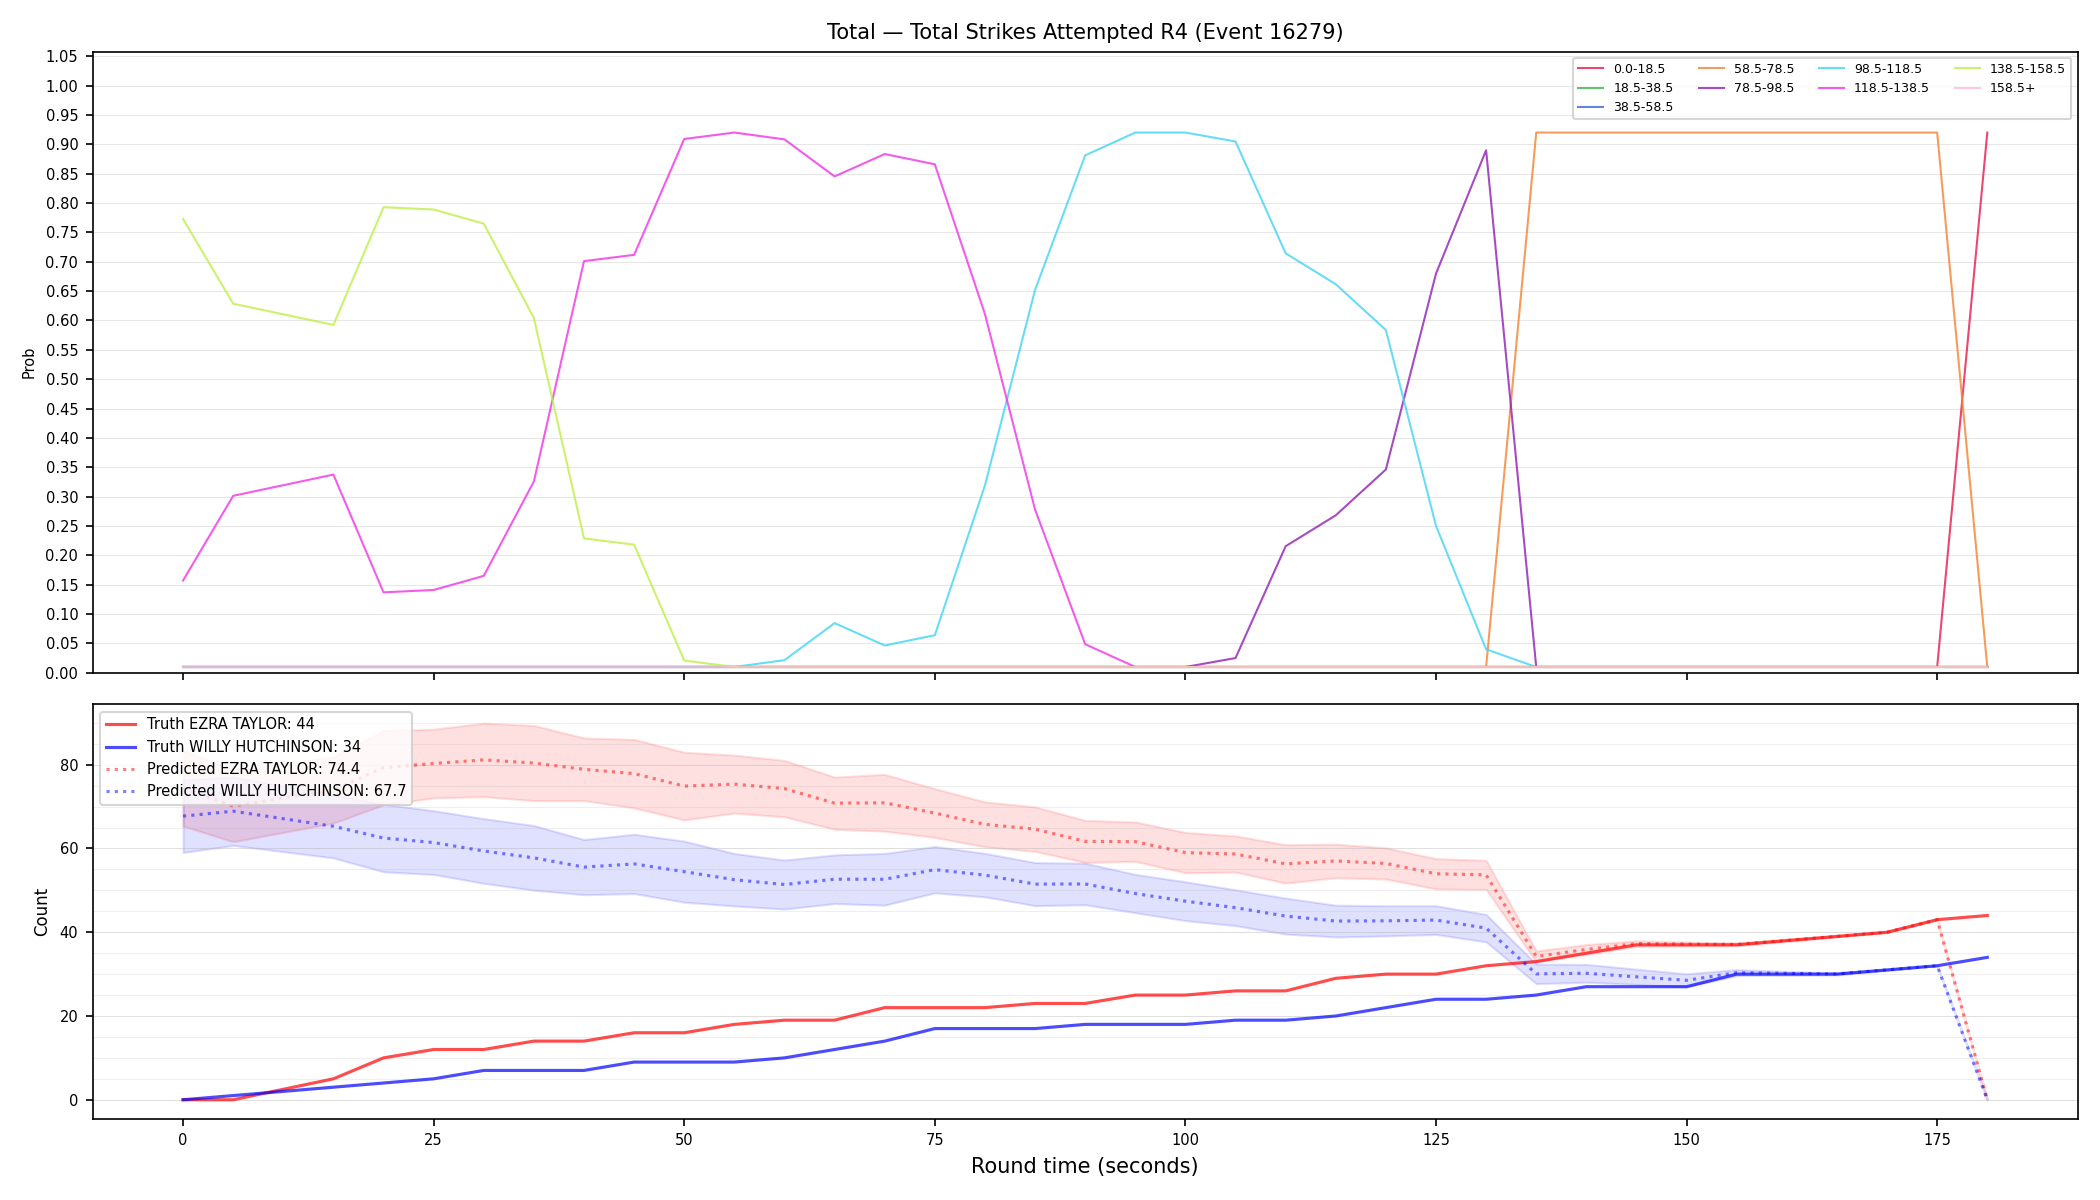This screenshot has width=2100, height=1200.
Task: Click the 75 tick on round time axis
Action: pos(934,1139)
